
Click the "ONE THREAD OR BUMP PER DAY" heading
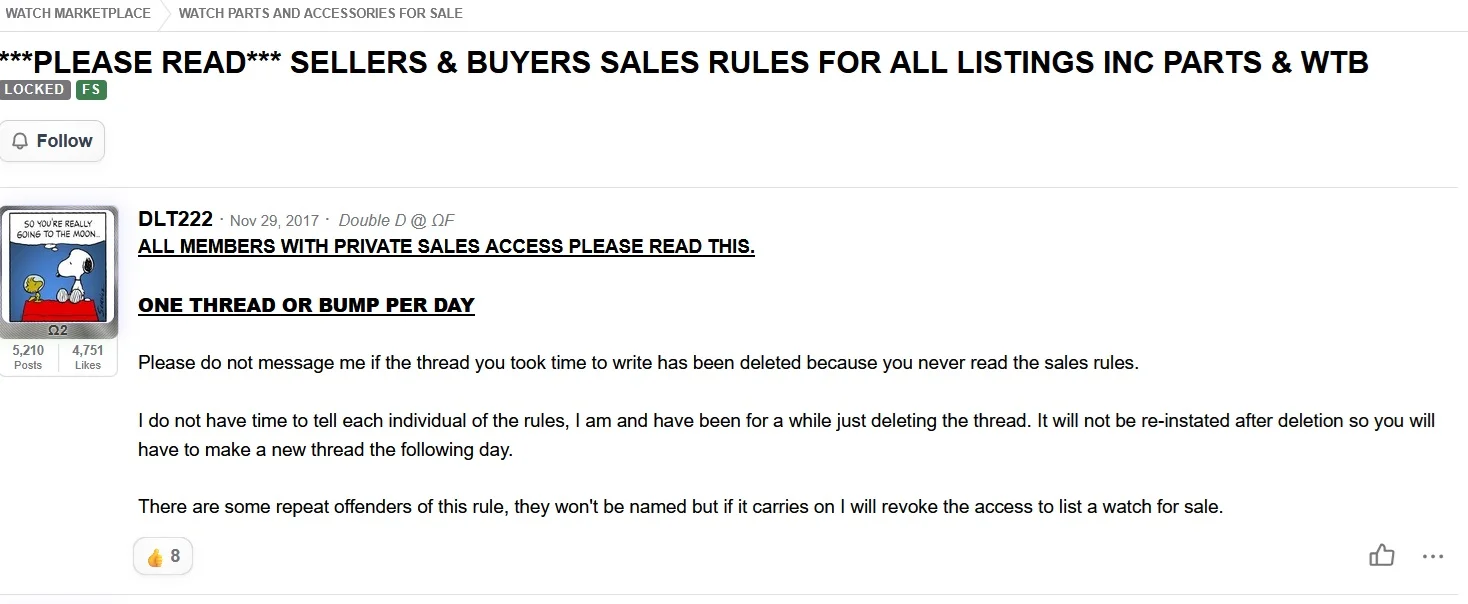306,305
